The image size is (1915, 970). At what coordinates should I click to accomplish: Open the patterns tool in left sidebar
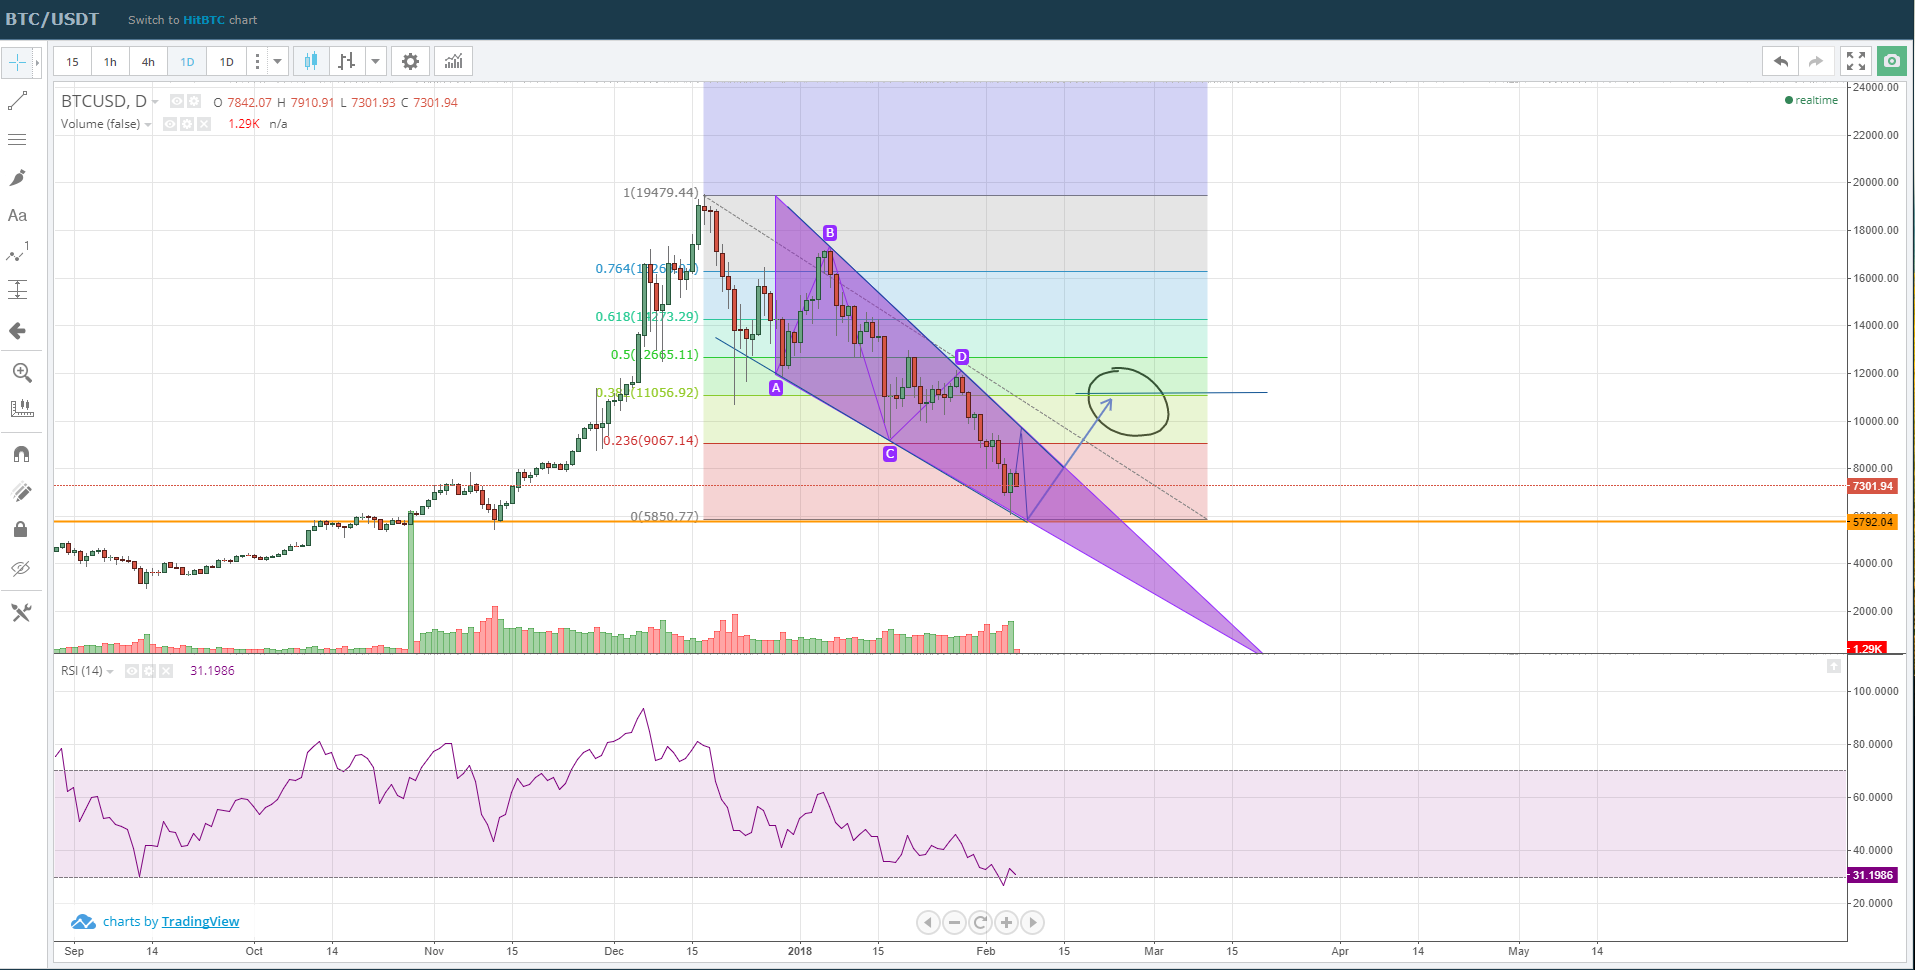(x=18, y=253)
